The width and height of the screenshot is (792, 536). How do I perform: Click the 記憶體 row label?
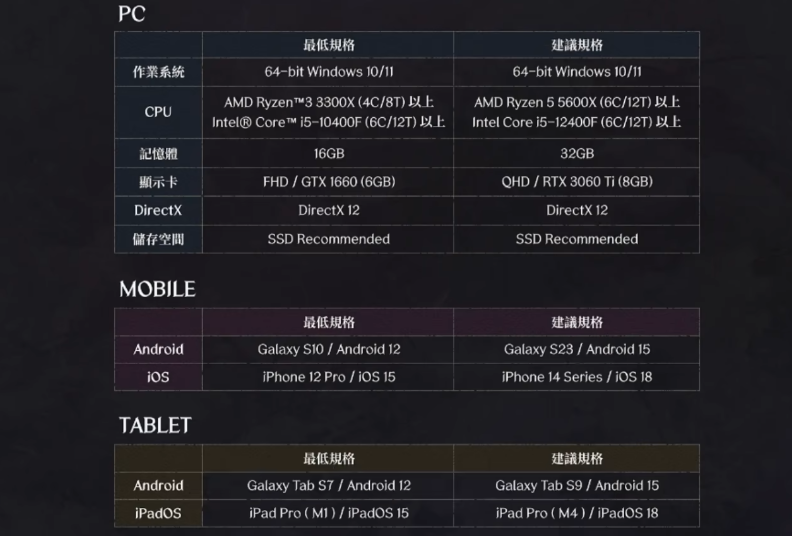point(158,153)
